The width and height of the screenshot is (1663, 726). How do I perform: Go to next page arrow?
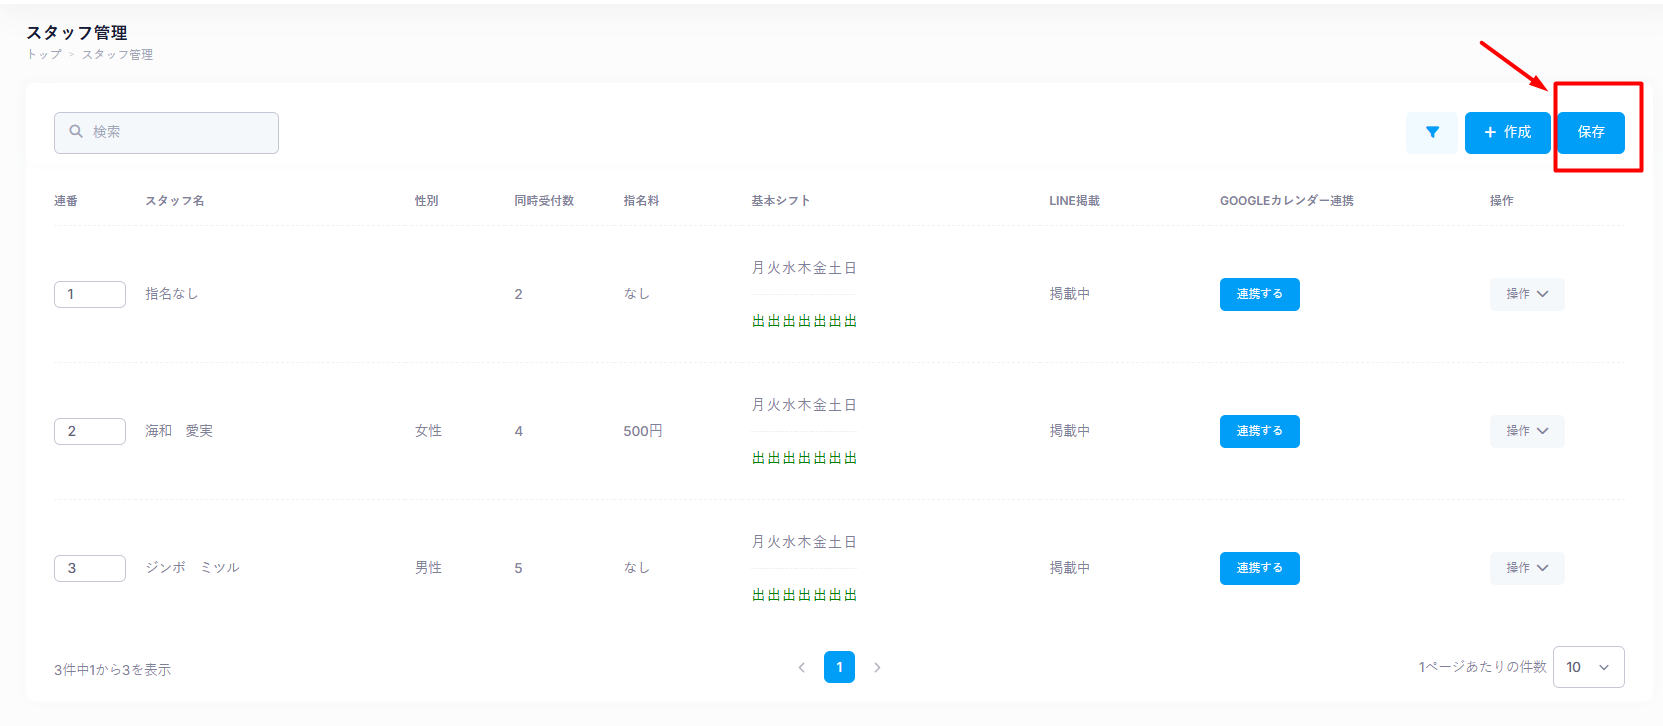tap(877, 667)
